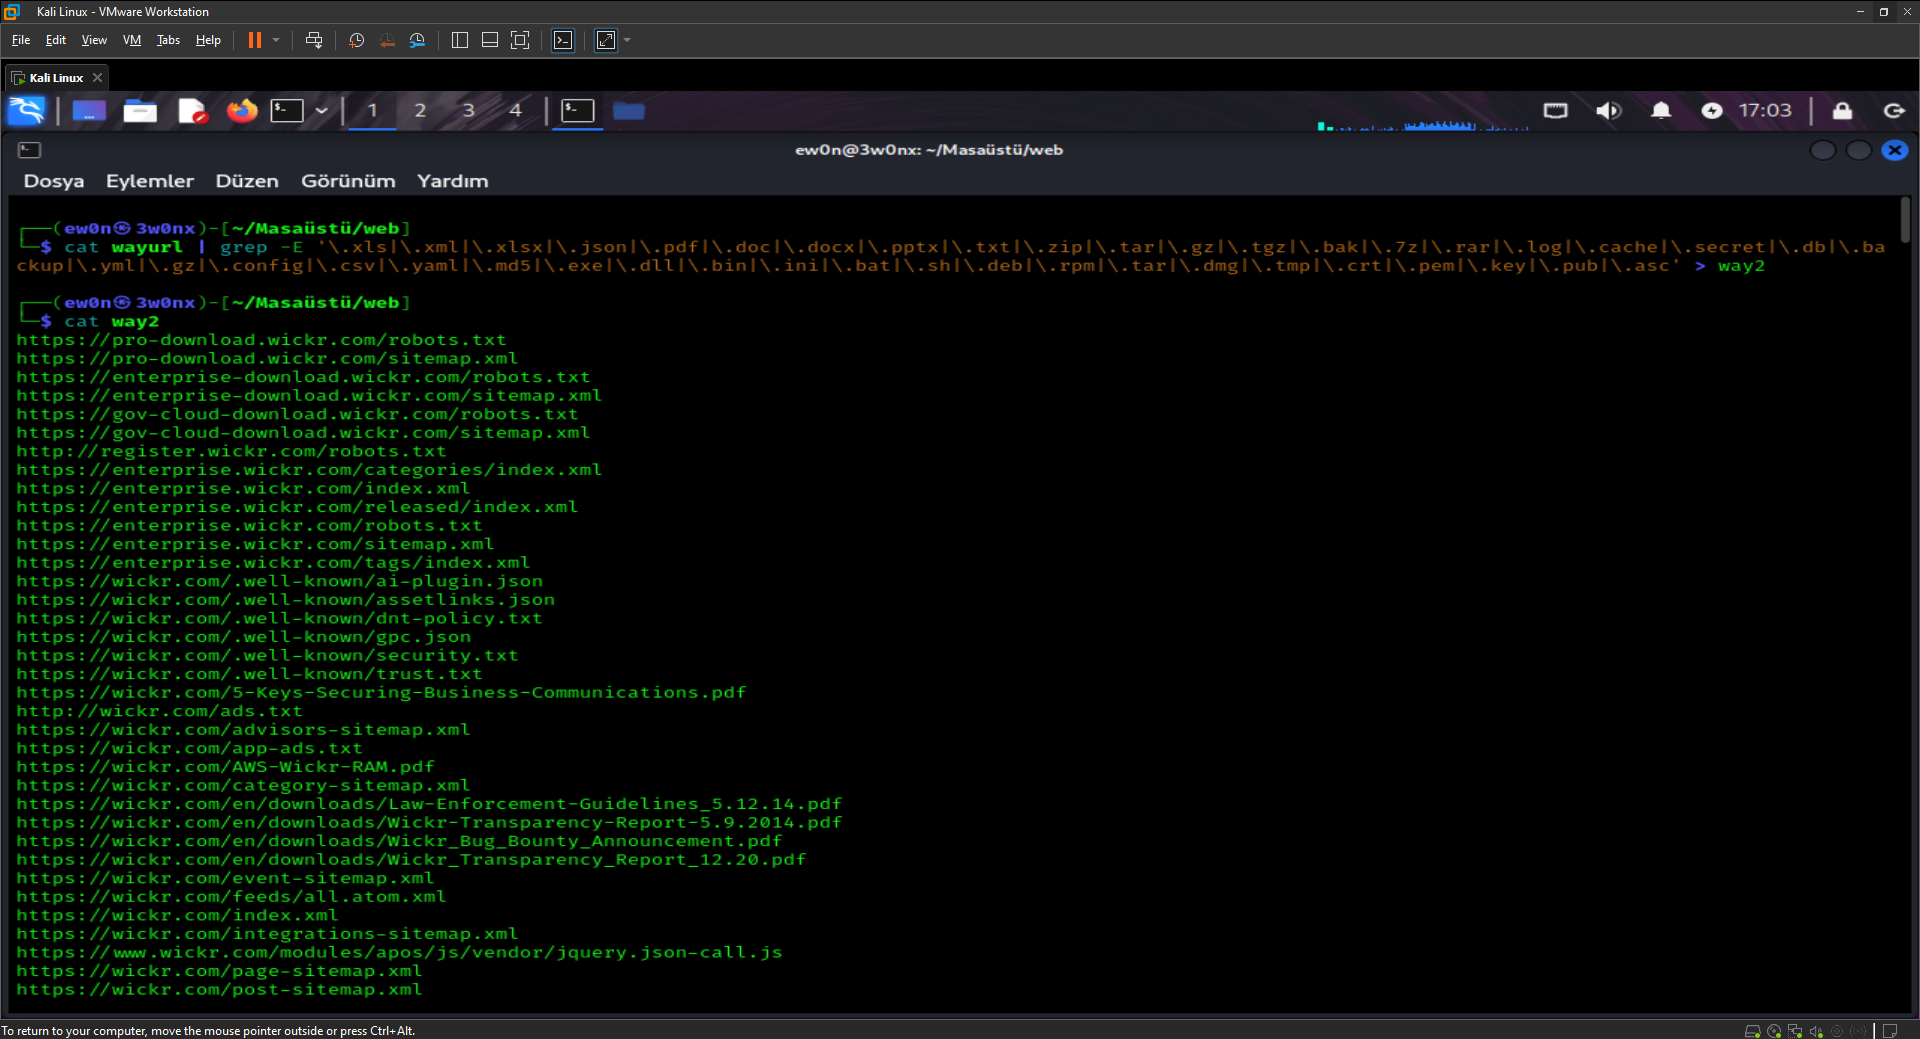Expand the terminal launcher dropdown chevron
The width and height of the screenshot is (1920, 1039).
pos(321,110)
